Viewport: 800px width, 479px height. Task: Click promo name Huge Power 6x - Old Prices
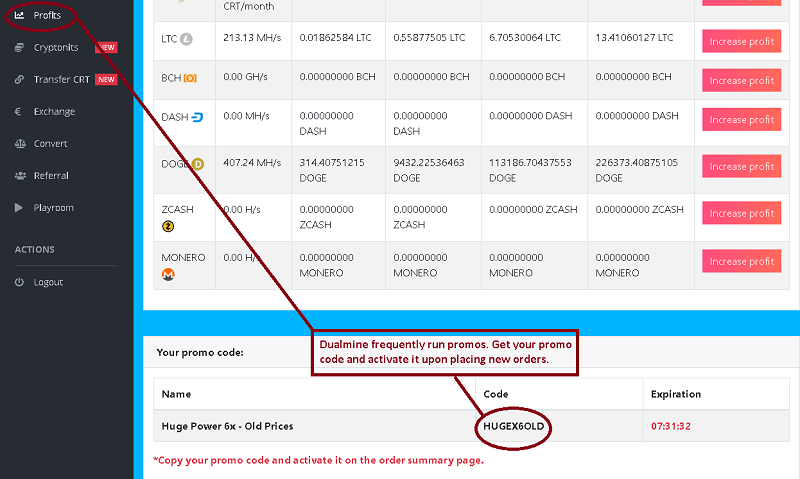pos(228,426)
